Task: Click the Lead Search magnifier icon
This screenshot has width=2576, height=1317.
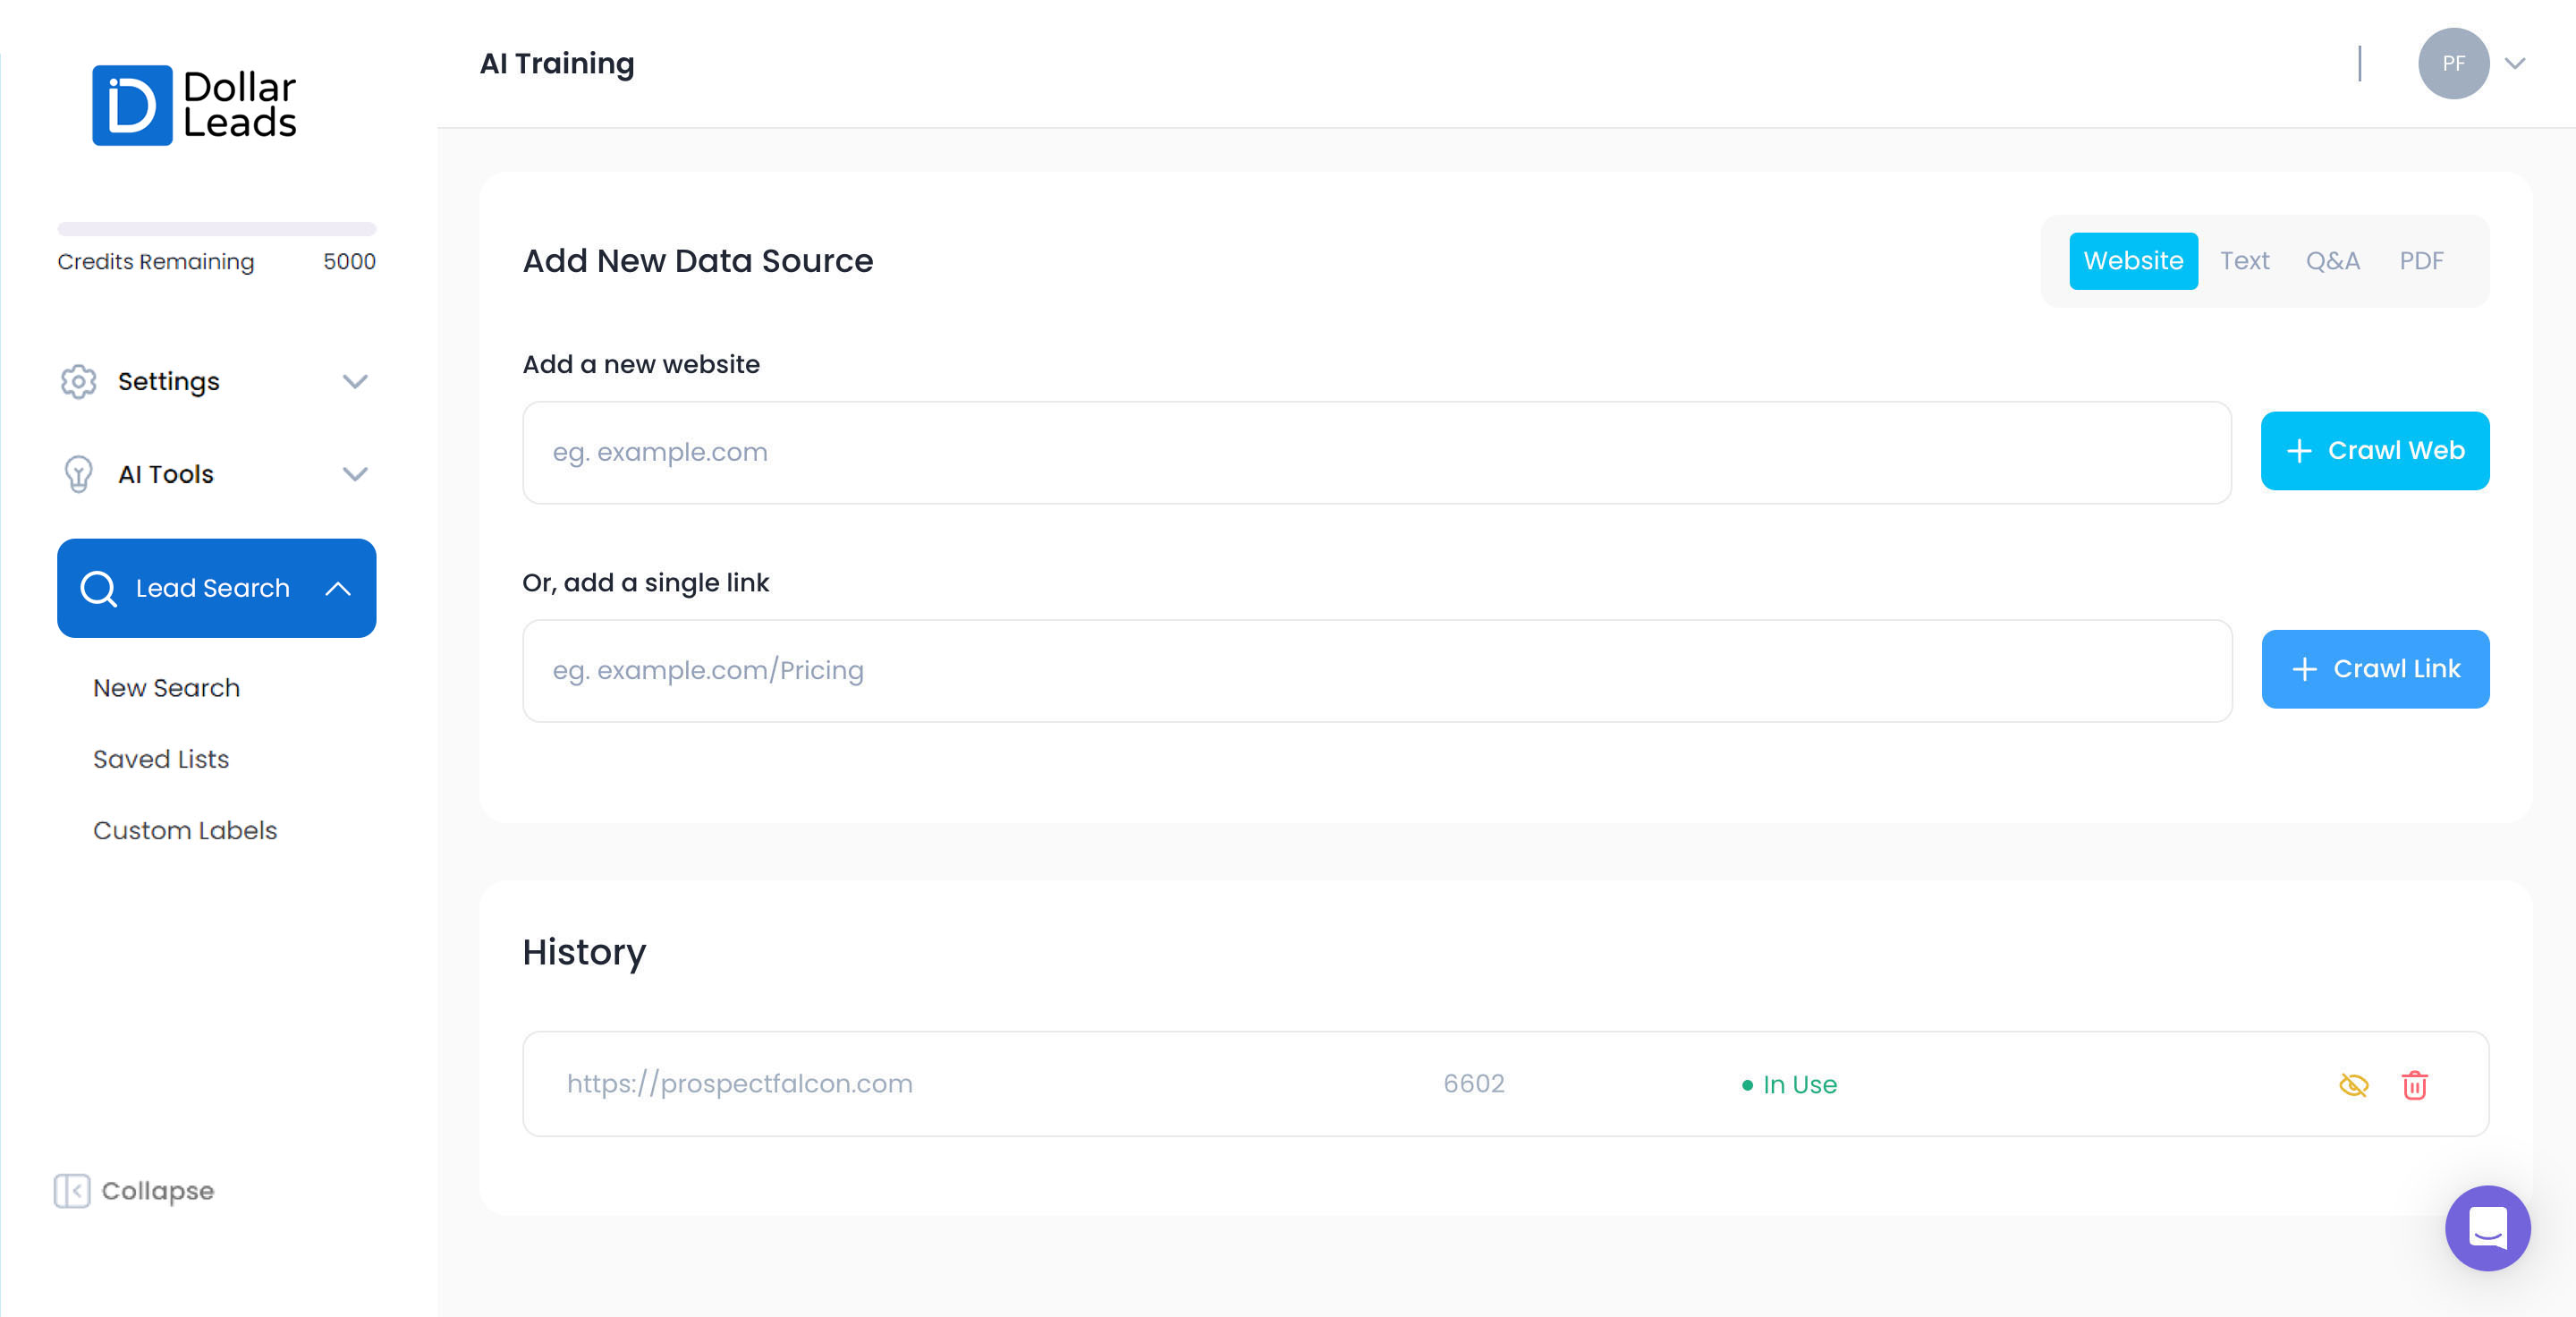Action: [x=98, y=588]
